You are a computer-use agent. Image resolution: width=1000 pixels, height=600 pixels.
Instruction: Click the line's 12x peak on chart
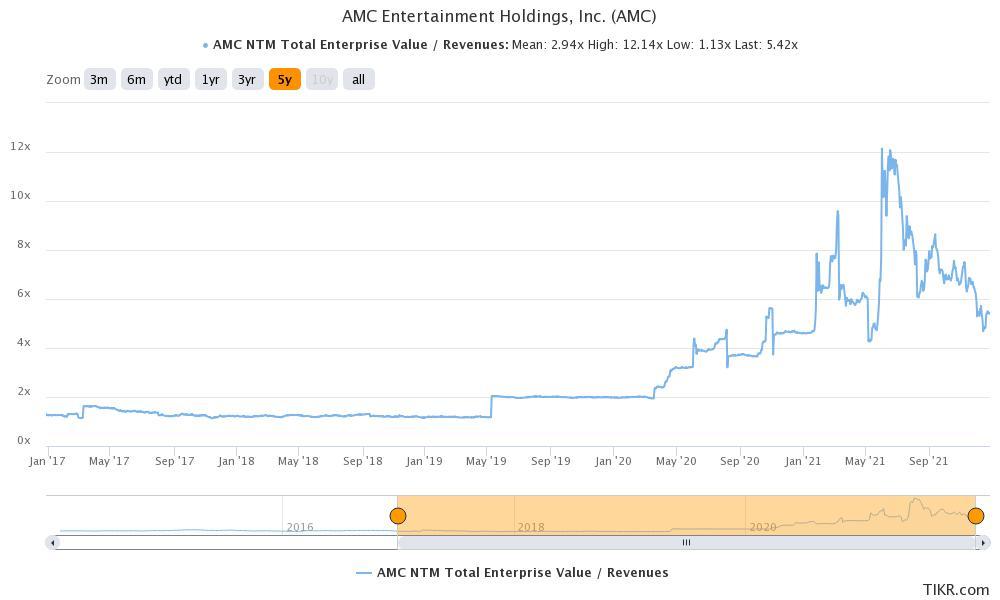click(882, 149)
